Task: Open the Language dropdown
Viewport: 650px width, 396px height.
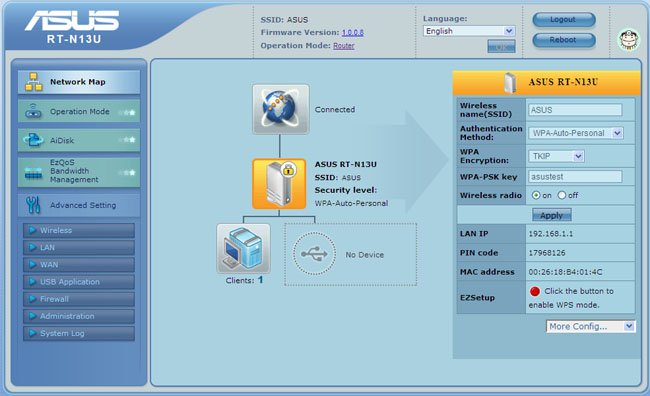Action: [469, 31]
